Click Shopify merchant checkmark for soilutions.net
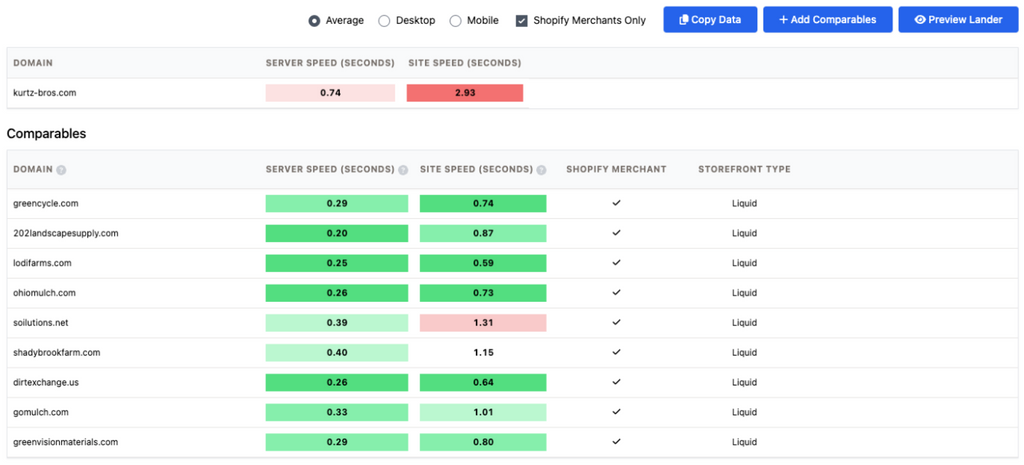The image size is (1024, 465). (x=616, y=323)
